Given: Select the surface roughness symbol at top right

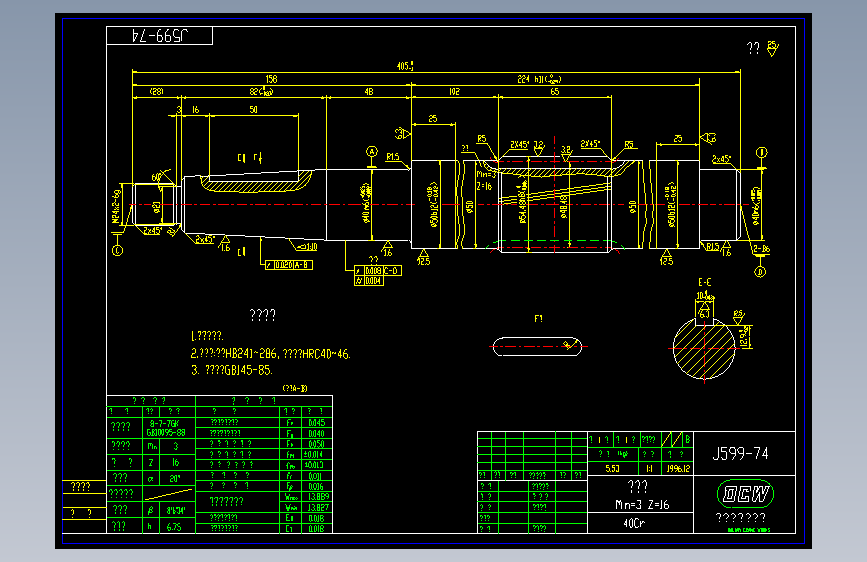Looking at the screenshot, I should (772, 48).
